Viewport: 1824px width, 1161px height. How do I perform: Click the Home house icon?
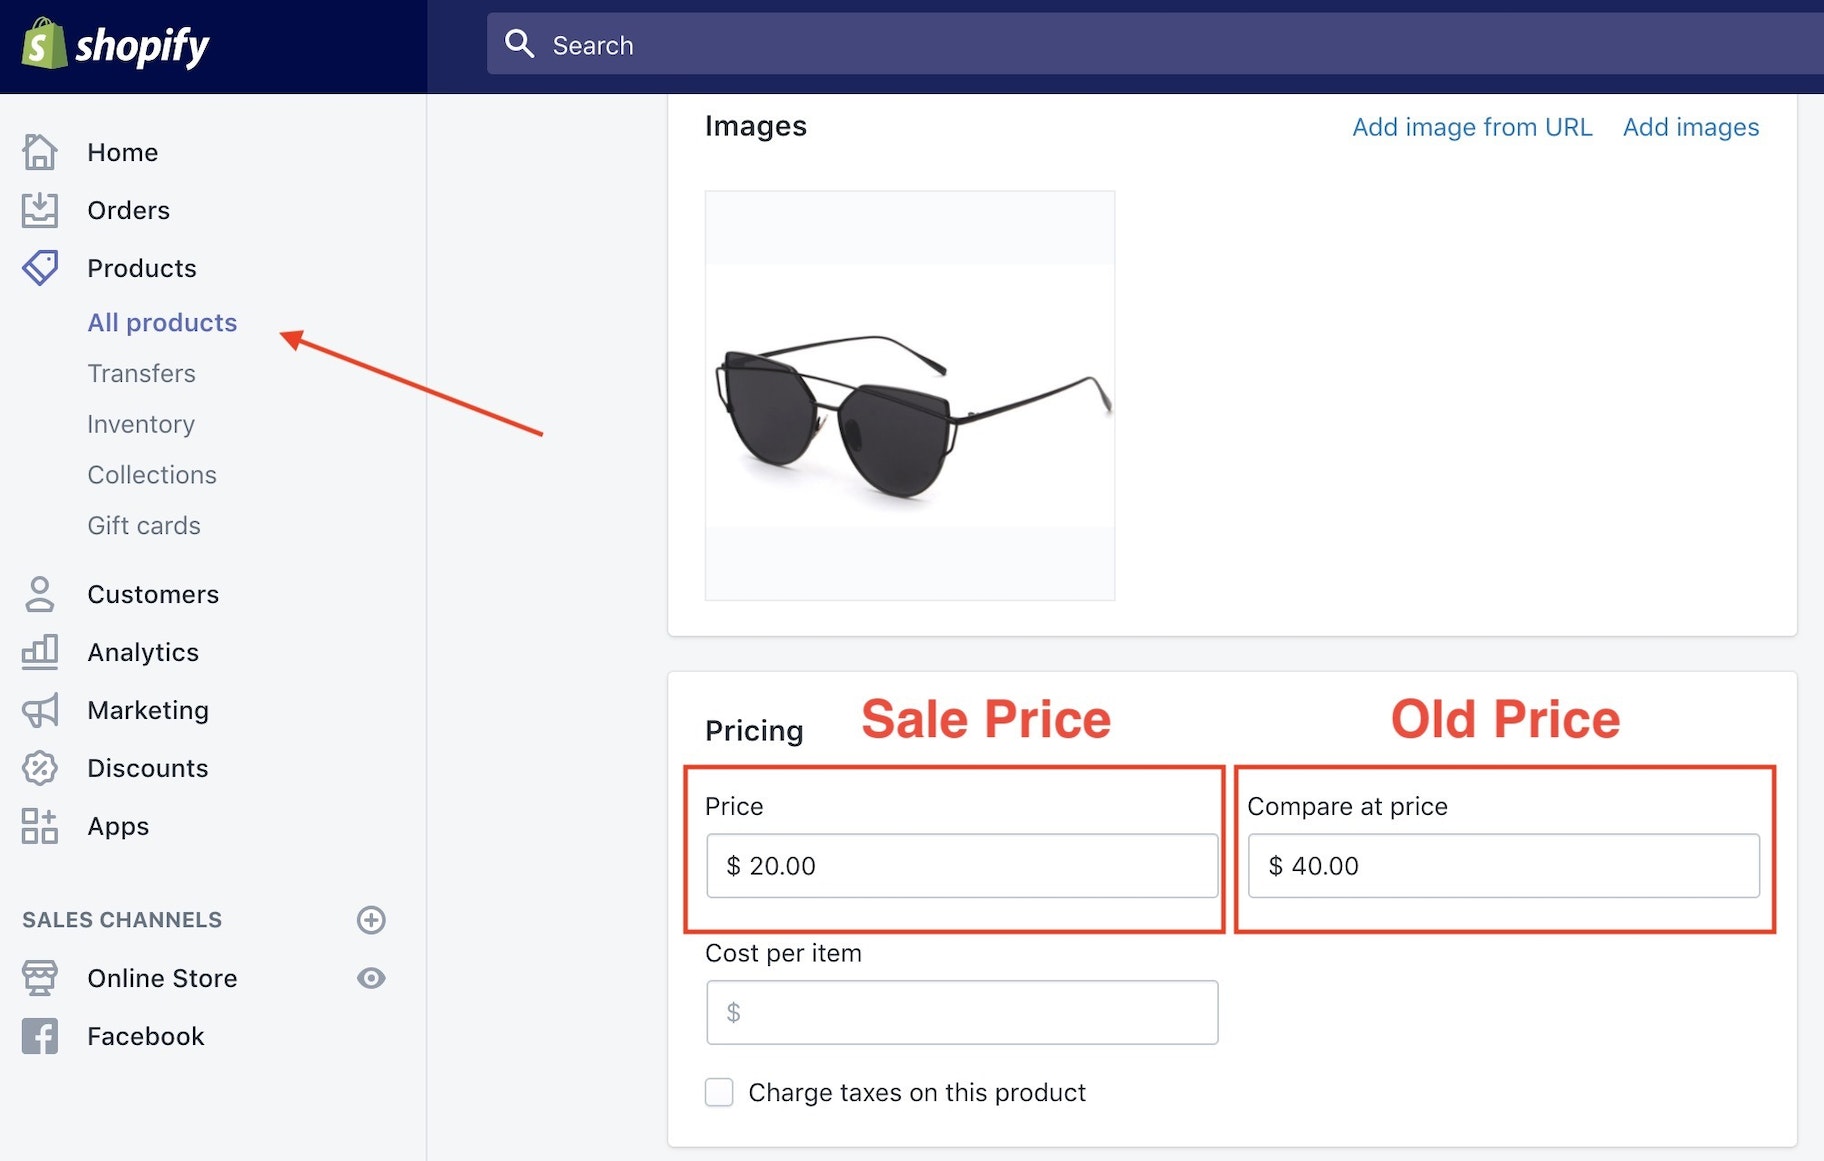(40, 152)
